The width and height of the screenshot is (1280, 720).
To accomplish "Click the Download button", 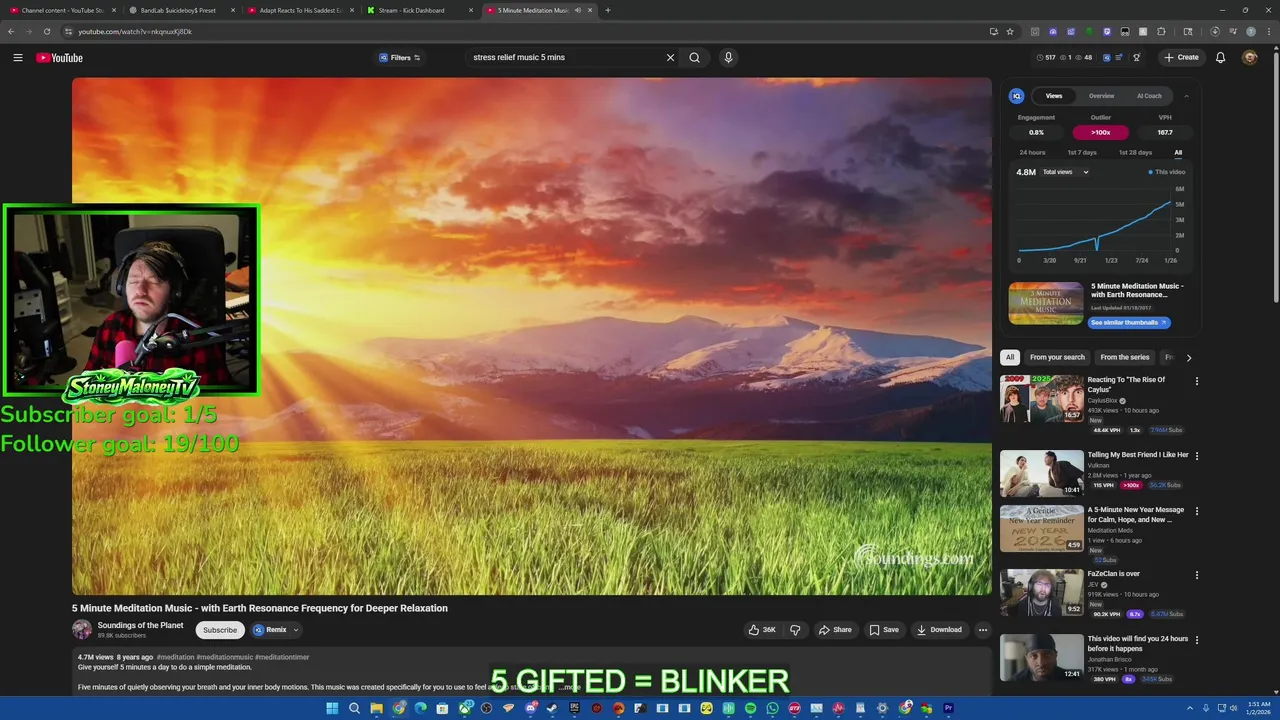I will (x=939, y=630).
